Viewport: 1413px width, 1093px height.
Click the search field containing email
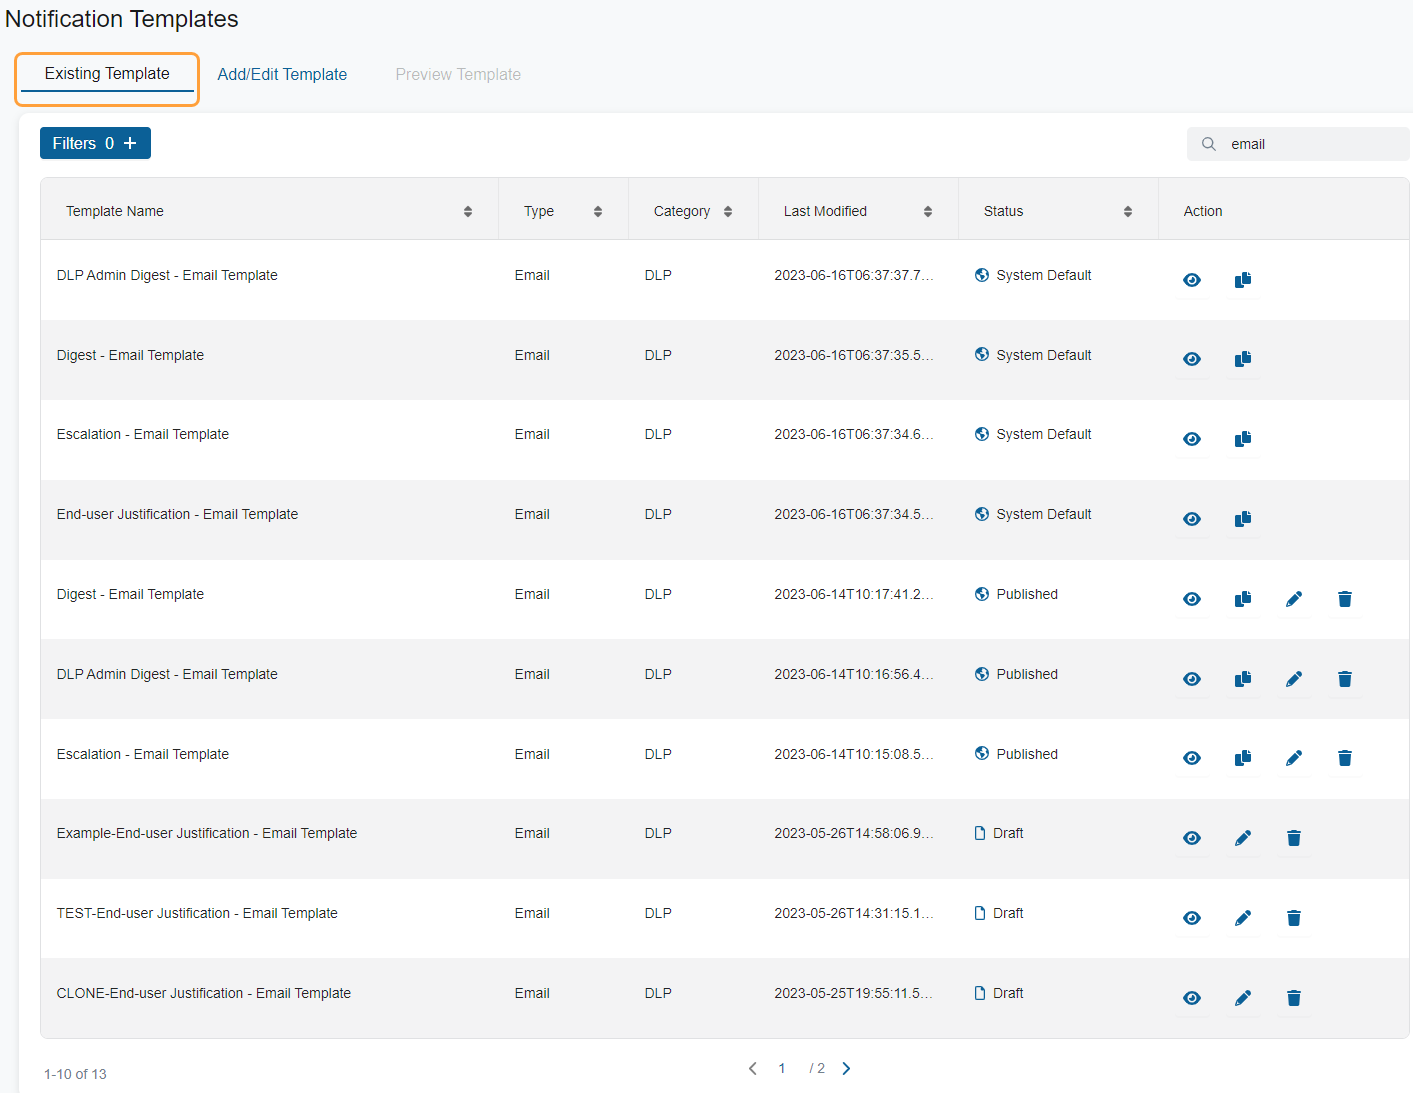tap(1298, 144)
